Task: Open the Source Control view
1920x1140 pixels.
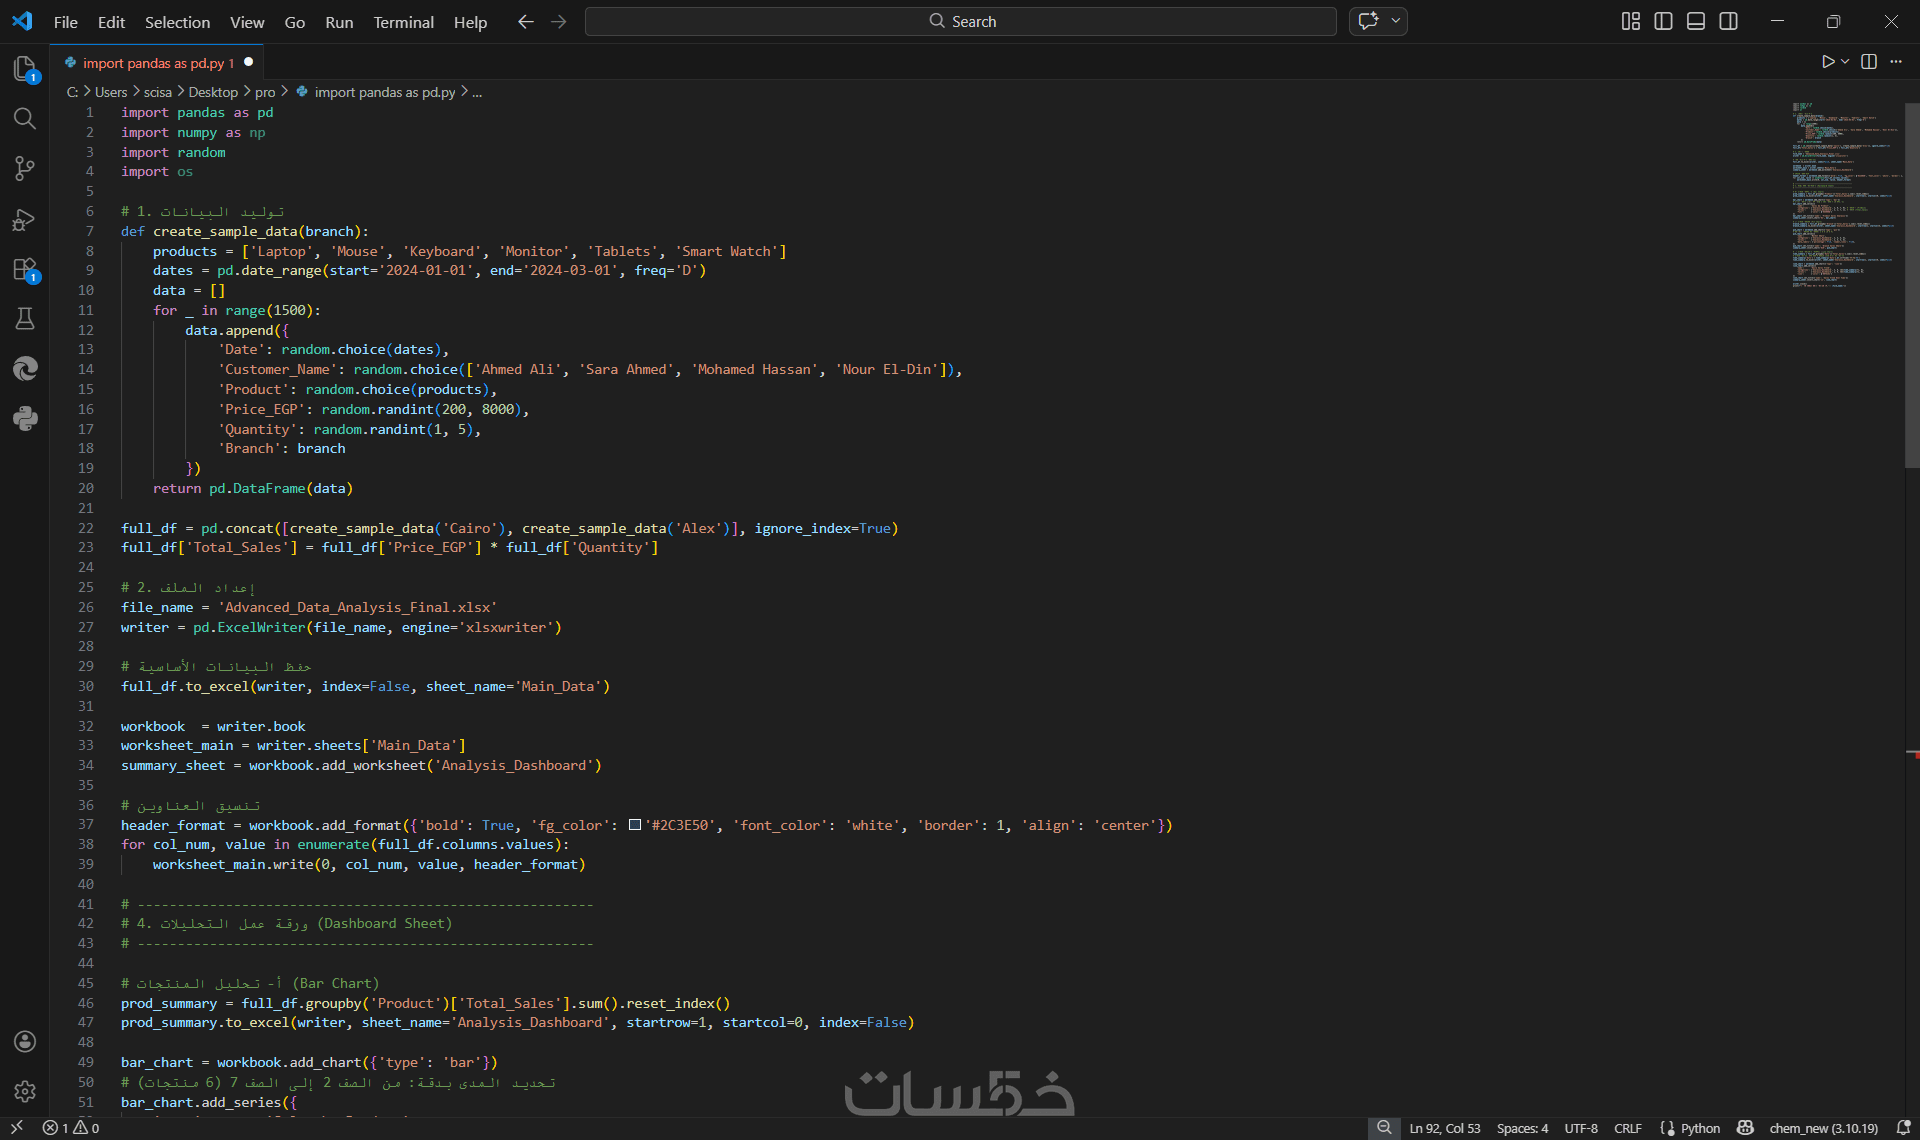Action: [x=25, y=169]
